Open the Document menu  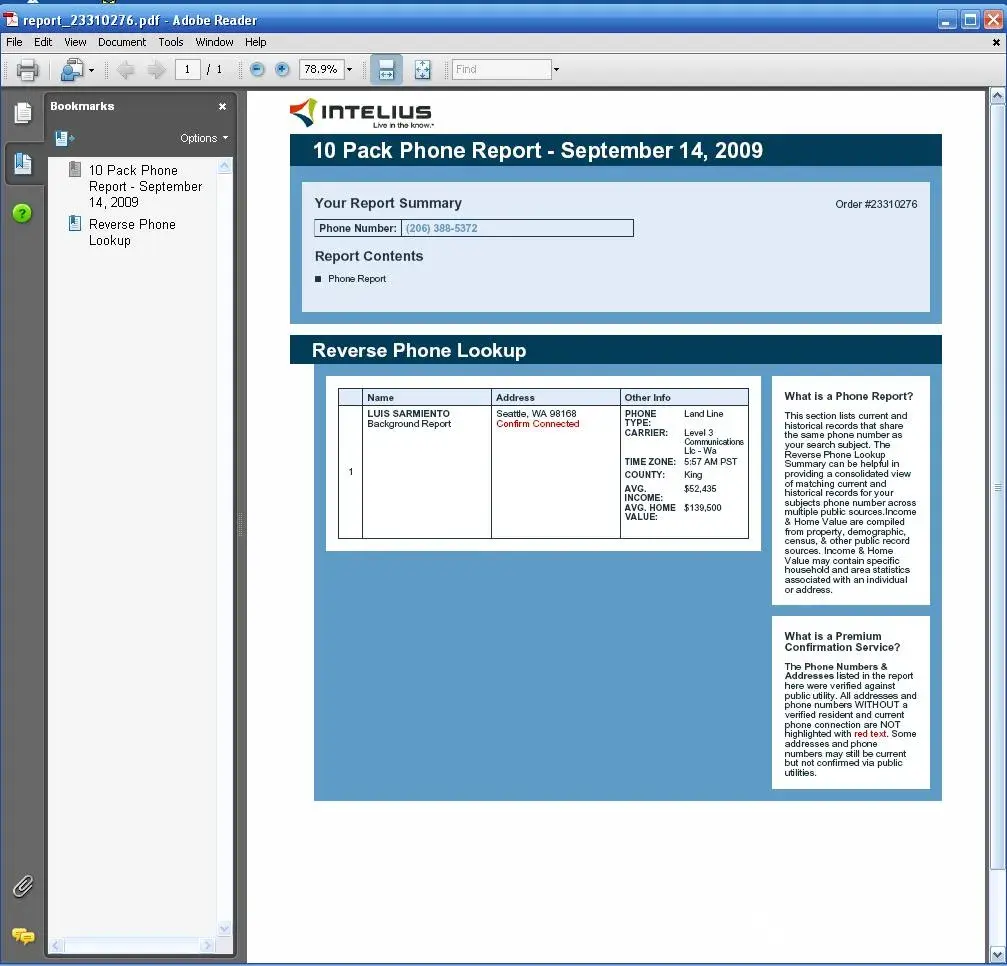point(122,42)
